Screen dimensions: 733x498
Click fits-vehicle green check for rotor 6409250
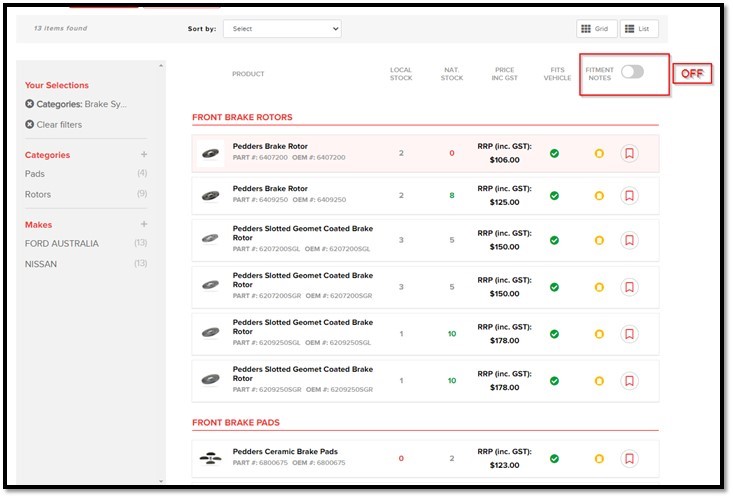(x=554, y=195)
